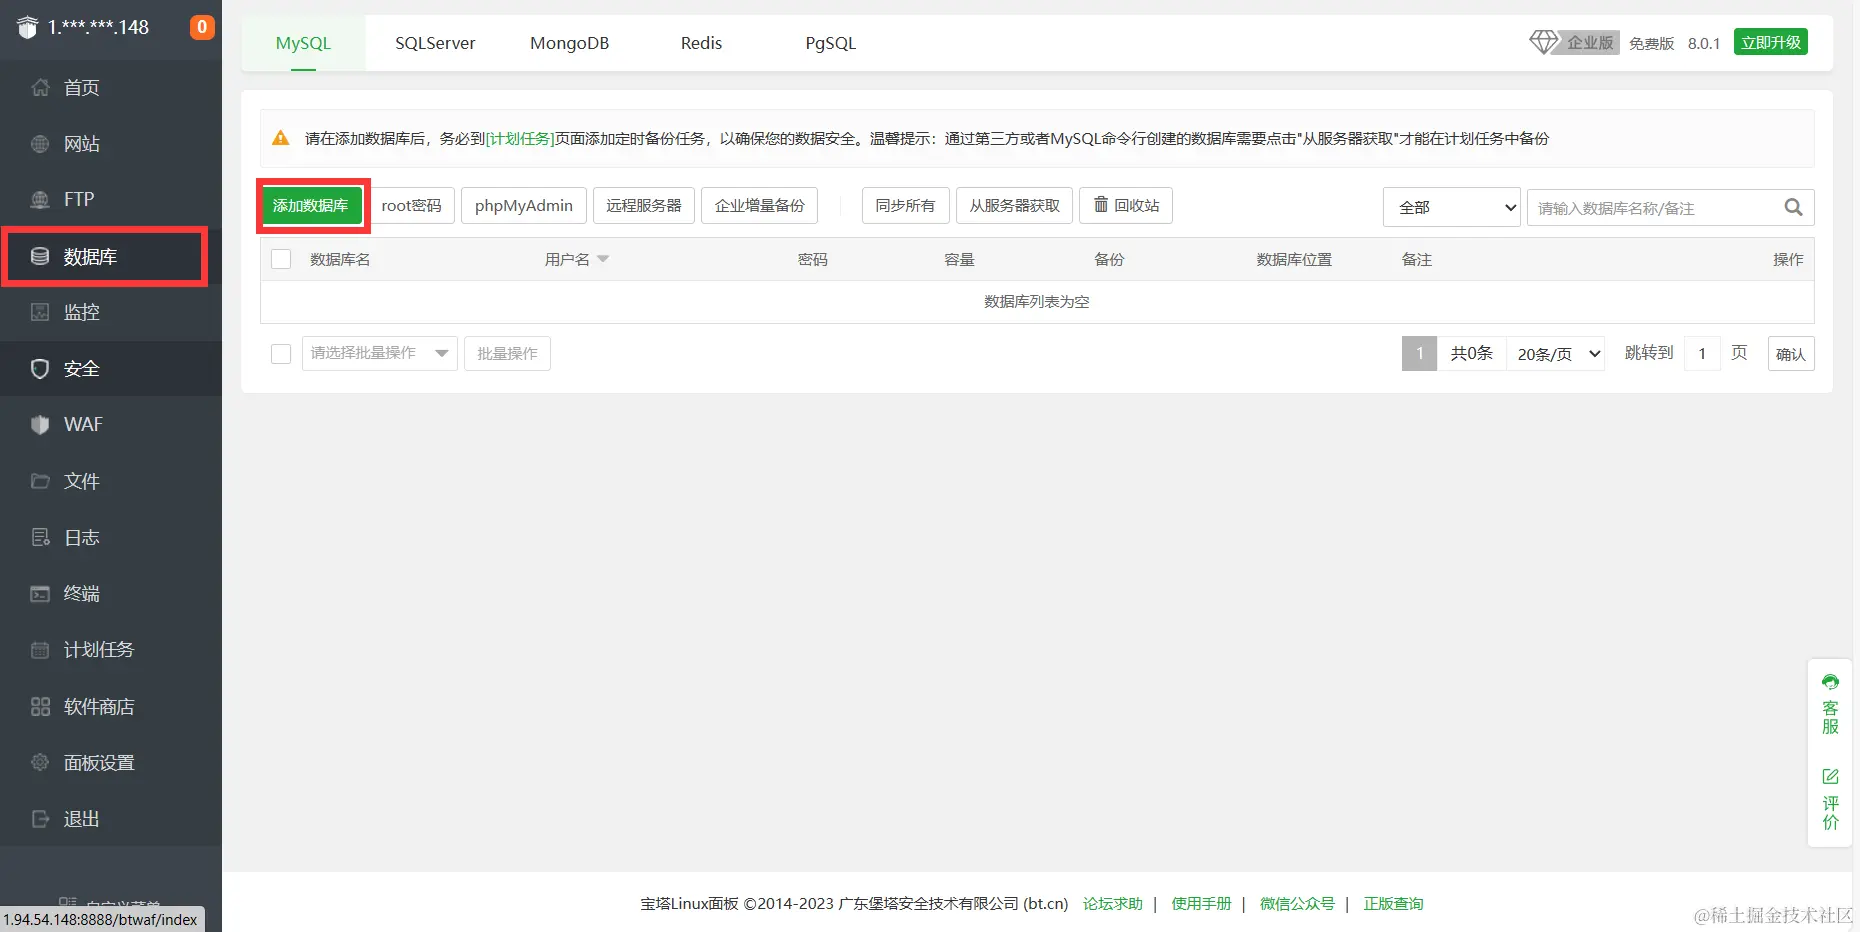The width and height of the screenshot is (1860, 932).
Task: Open phpMyAdmin from the toolbar
Action: point(523,205)
